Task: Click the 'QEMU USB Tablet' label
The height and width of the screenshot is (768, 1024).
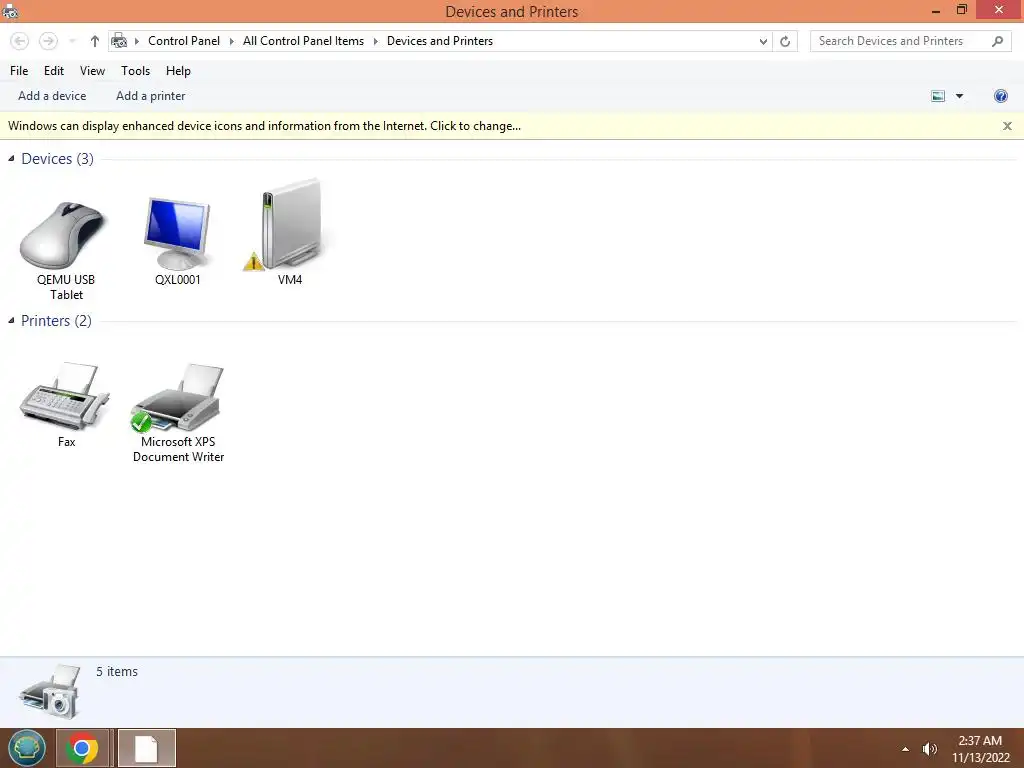Action: click(x=66, y=287)
